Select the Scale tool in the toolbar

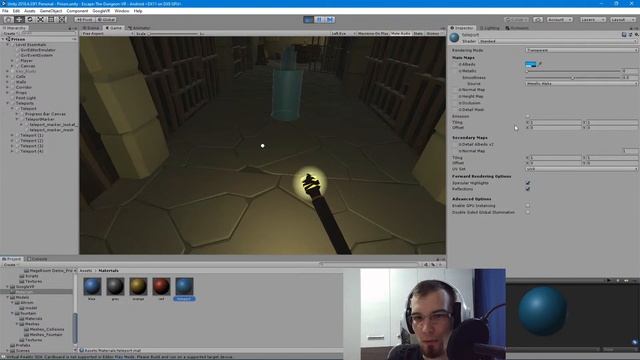pyautogui.click(x=40, y=20)
